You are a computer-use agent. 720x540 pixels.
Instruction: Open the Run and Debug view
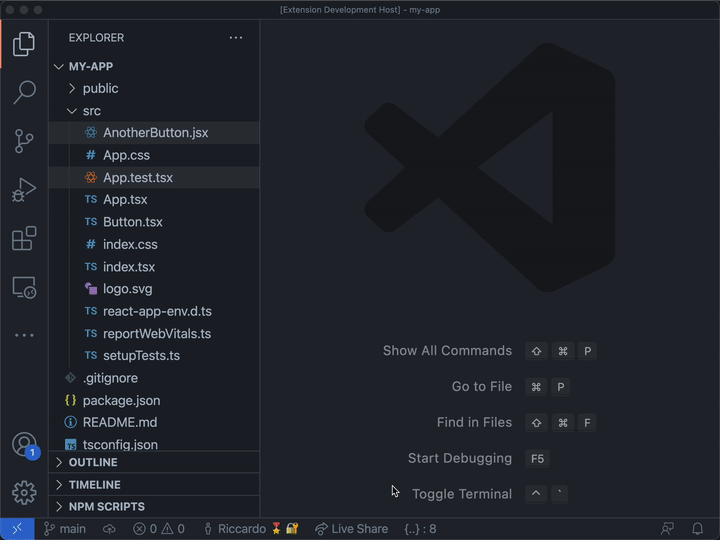[x=24, y=190]
